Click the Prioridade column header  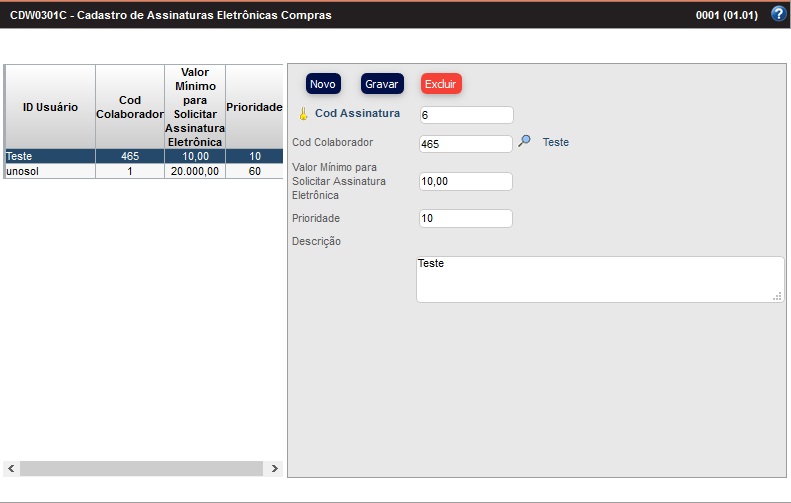255,107
